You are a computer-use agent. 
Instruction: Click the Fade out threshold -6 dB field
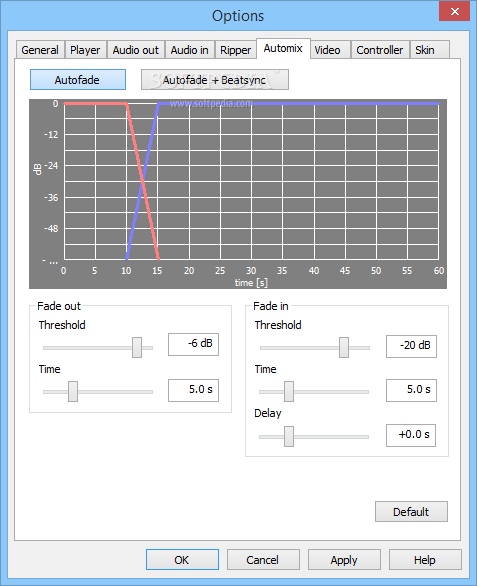[193, 344]
